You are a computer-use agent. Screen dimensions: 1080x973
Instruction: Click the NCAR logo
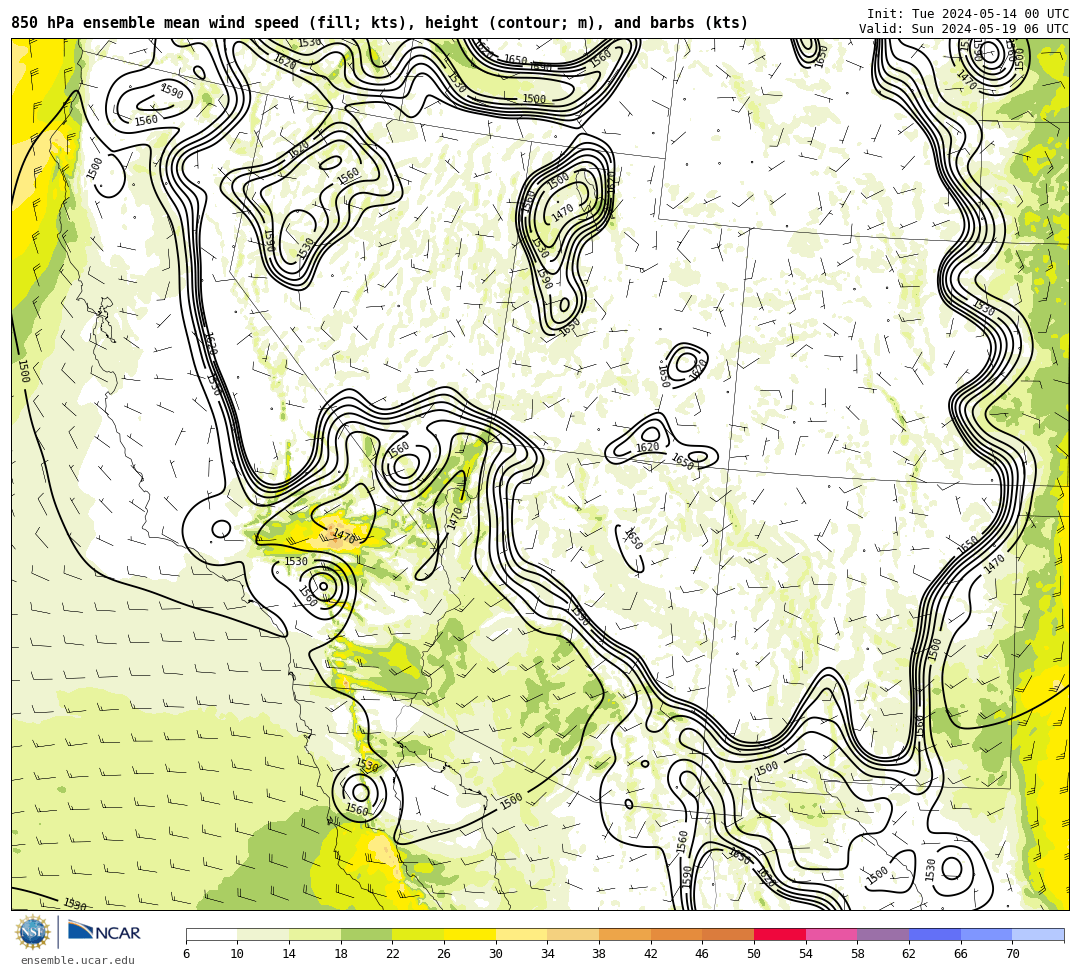coord(105,932)
